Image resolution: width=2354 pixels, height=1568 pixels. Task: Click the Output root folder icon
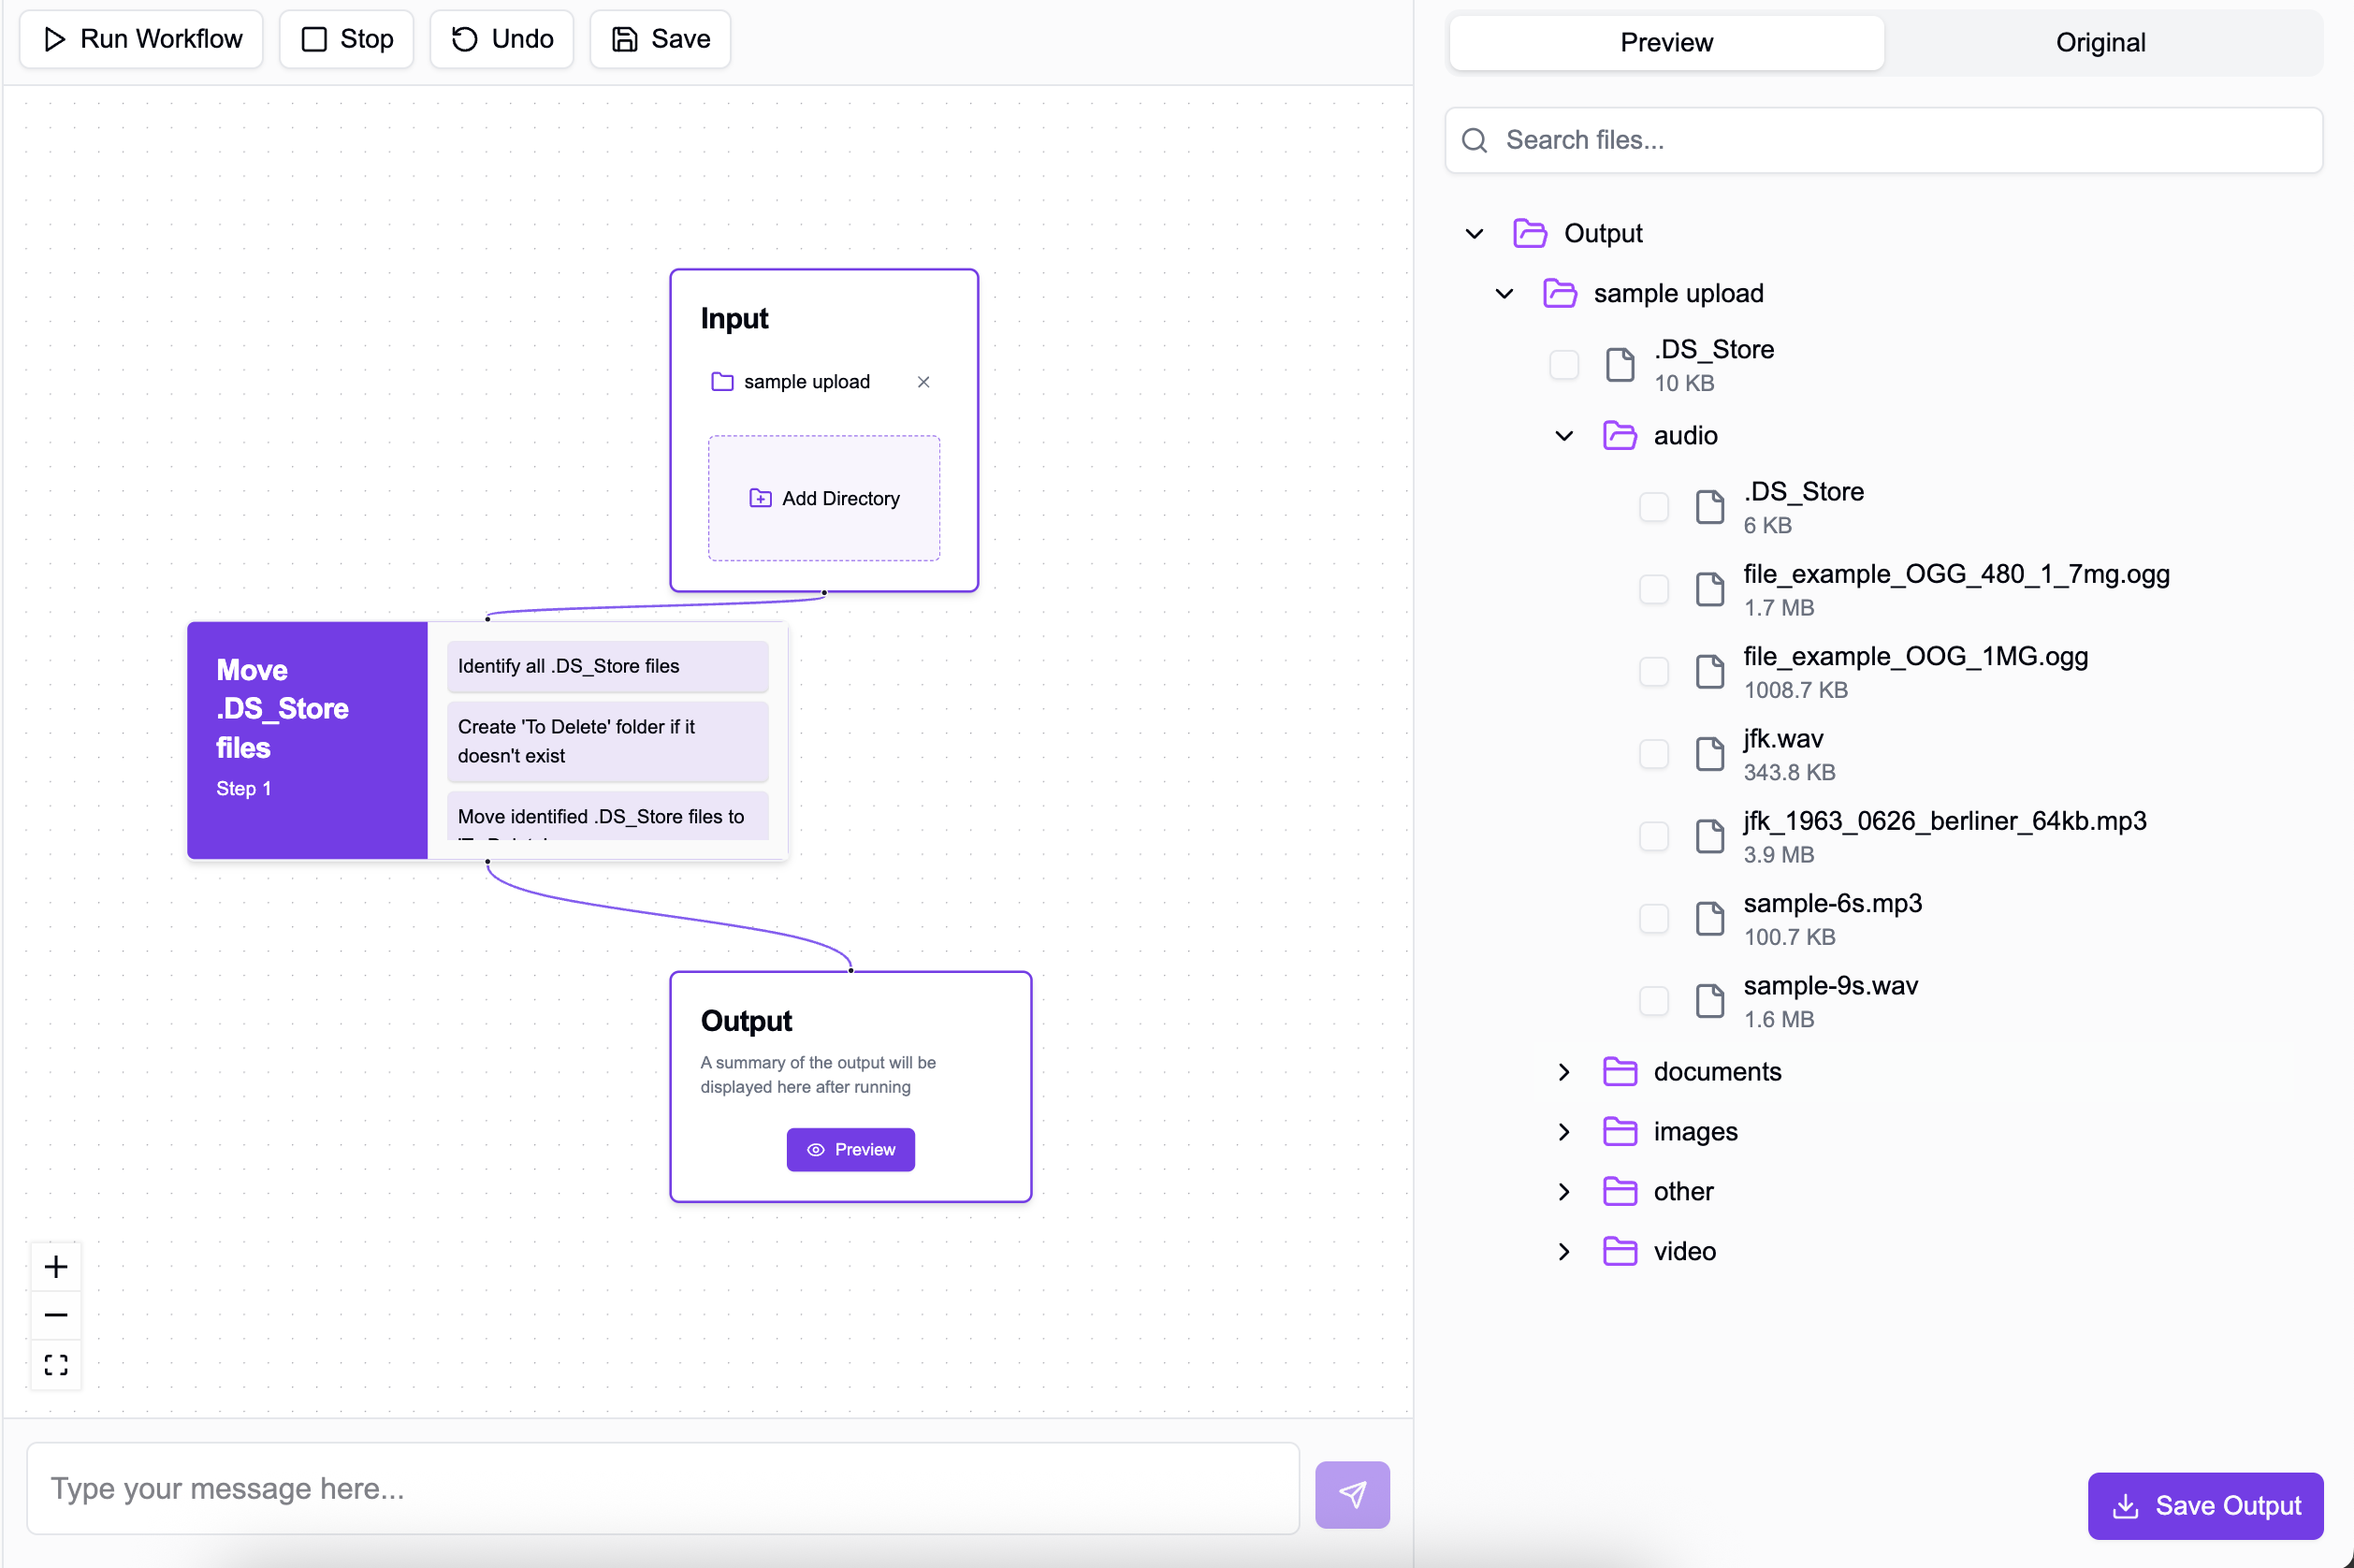coord(1530,233)
